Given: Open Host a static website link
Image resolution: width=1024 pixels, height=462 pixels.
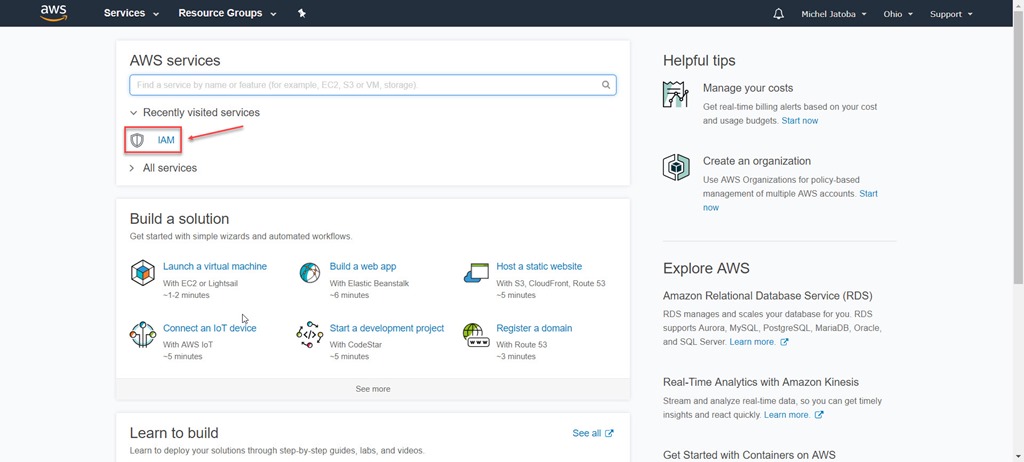Looking at the screenshot, I should tap(539, 267).
